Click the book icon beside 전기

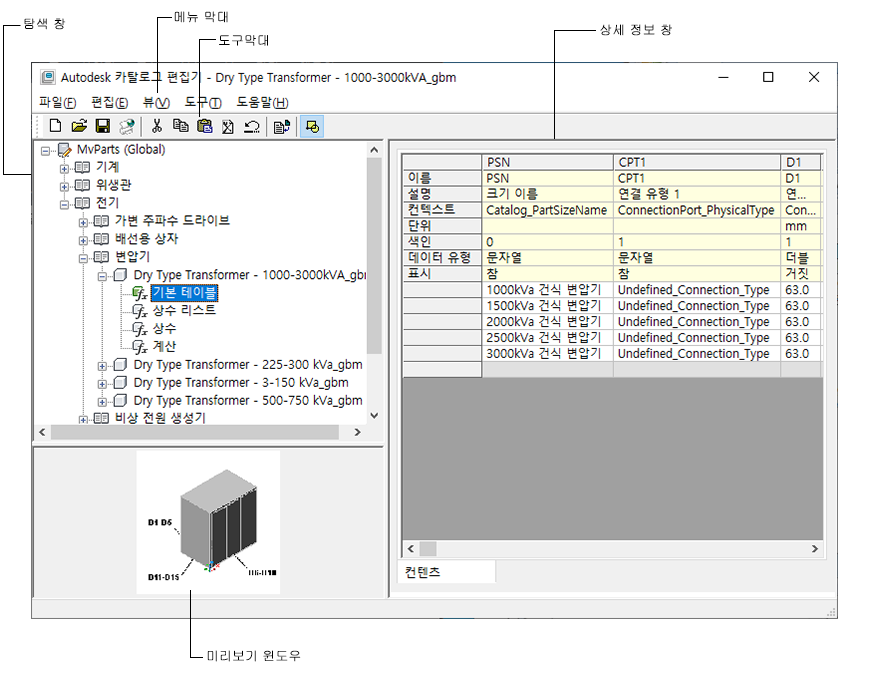83,203
